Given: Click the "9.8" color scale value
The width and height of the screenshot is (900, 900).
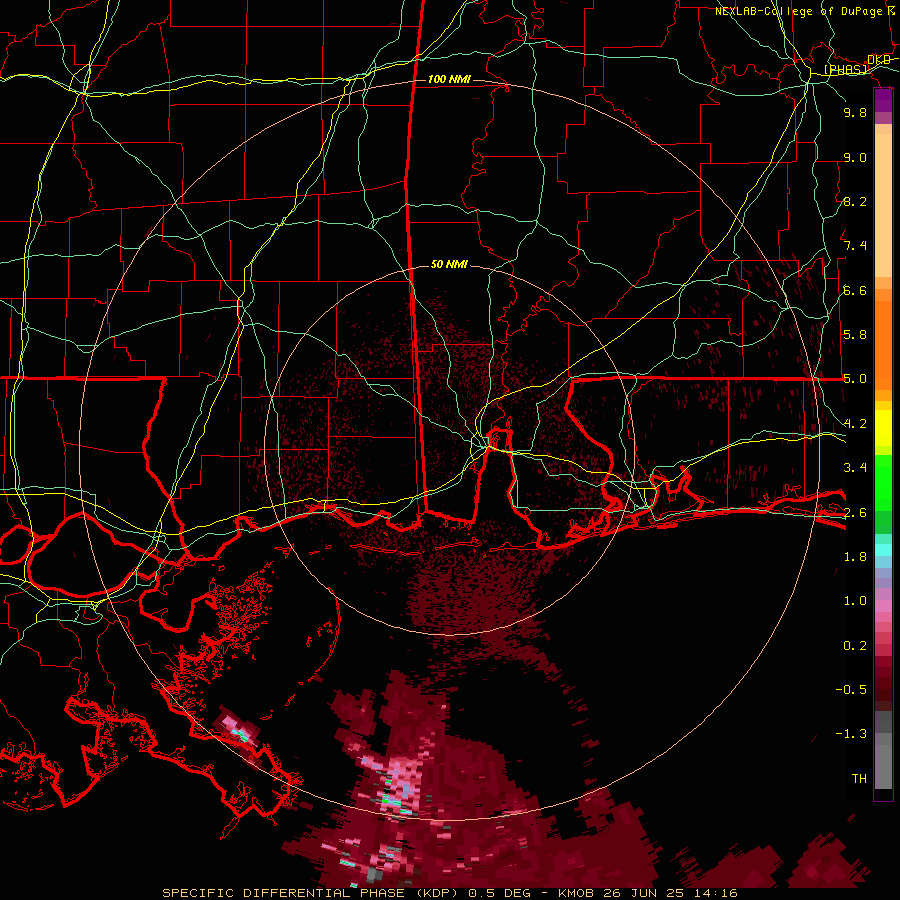Looking at the screenshot, I should pyautogui.click(x=855, y=112).
